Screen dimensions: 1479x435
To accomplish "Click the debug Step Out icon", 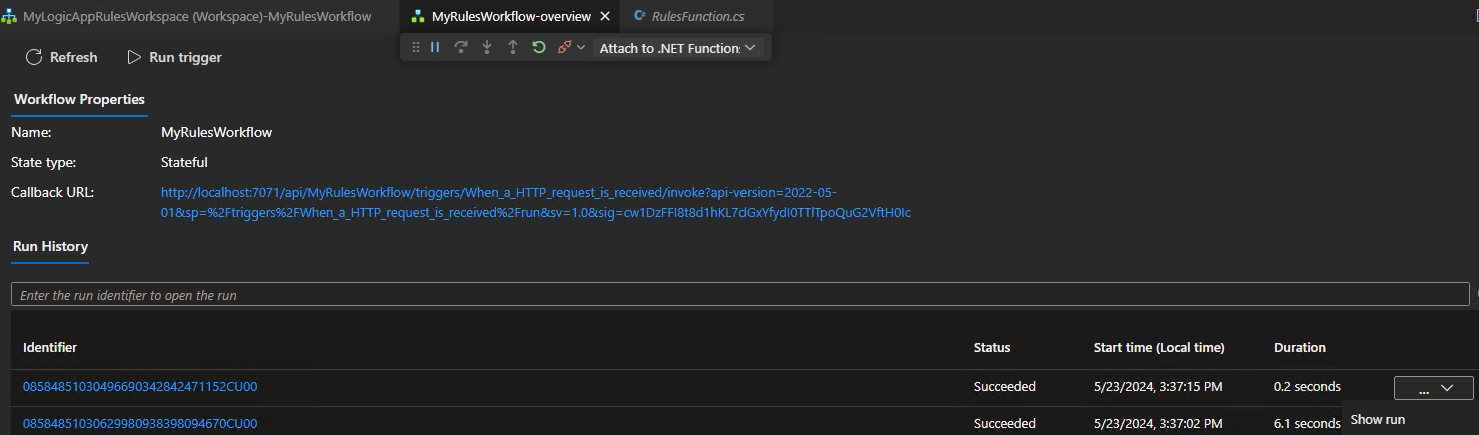I will pyautogui.click(x=513, y=47).
